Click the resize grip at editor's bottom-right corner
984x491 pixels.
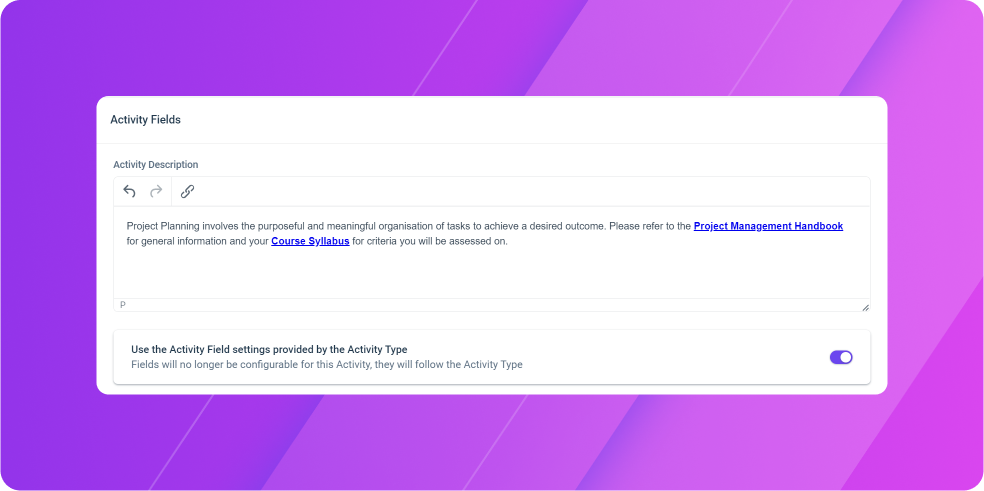coord(865,307)
